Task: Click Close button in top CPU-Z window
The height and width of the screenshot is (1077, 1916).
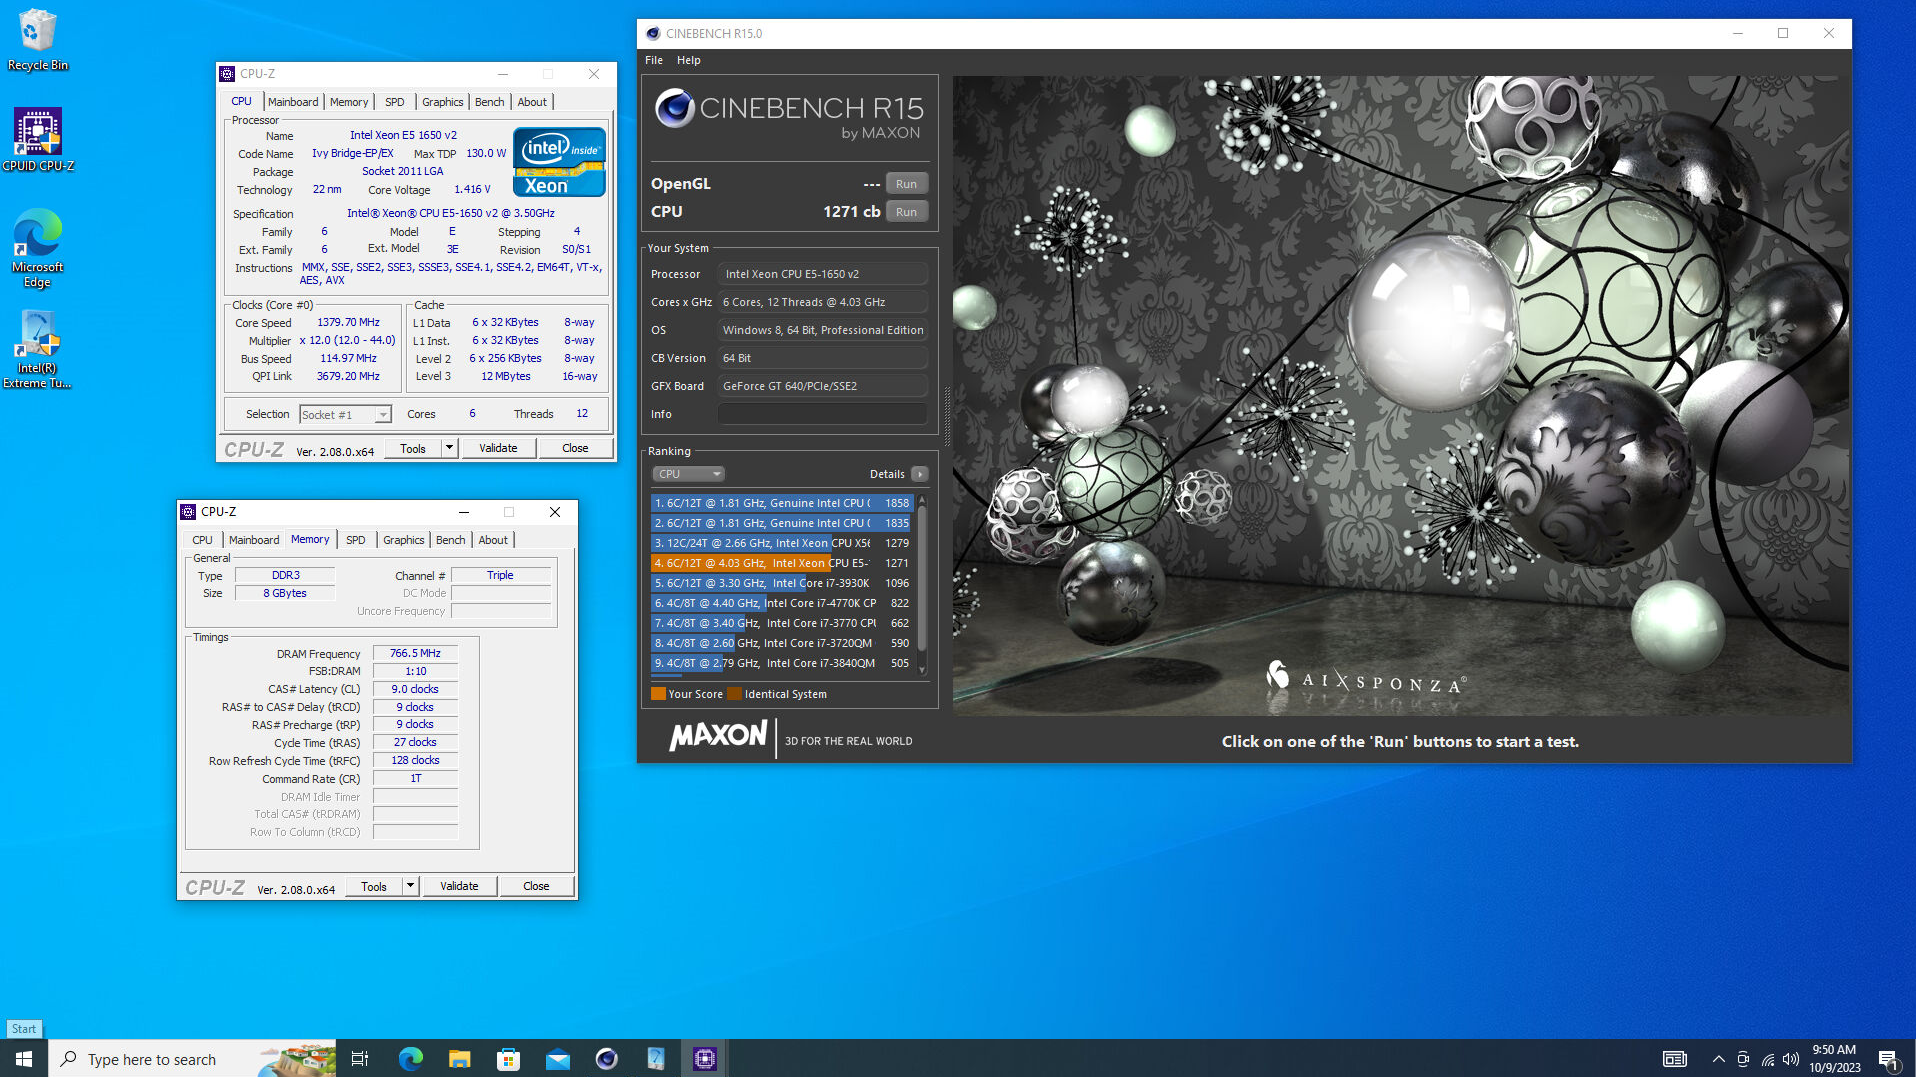Action: (575, 448)
